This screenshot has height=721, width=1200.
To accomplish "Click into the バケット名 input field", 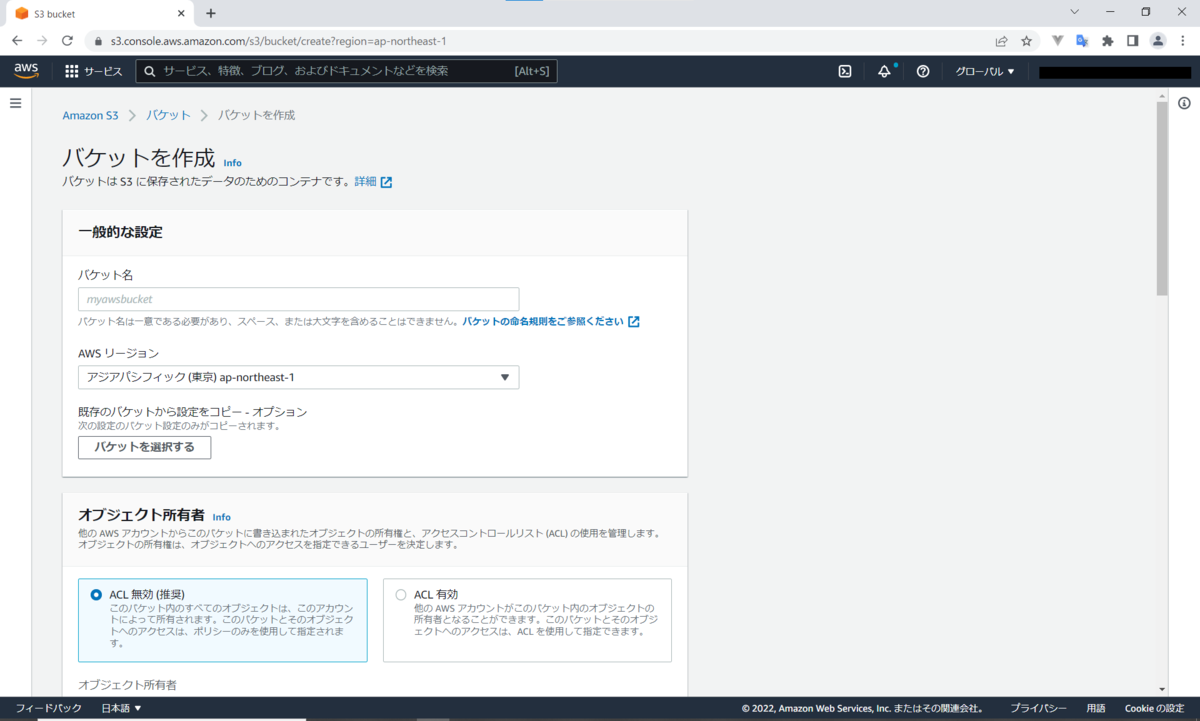I will click(298, 299).
